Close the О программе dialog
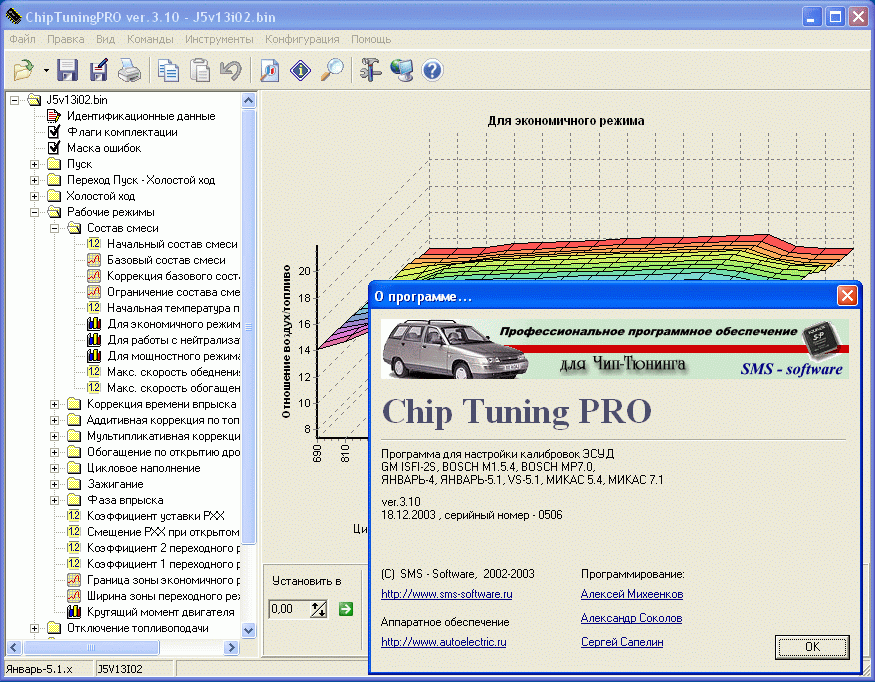Screen dimensions: 875x682 tap(847, 295)
